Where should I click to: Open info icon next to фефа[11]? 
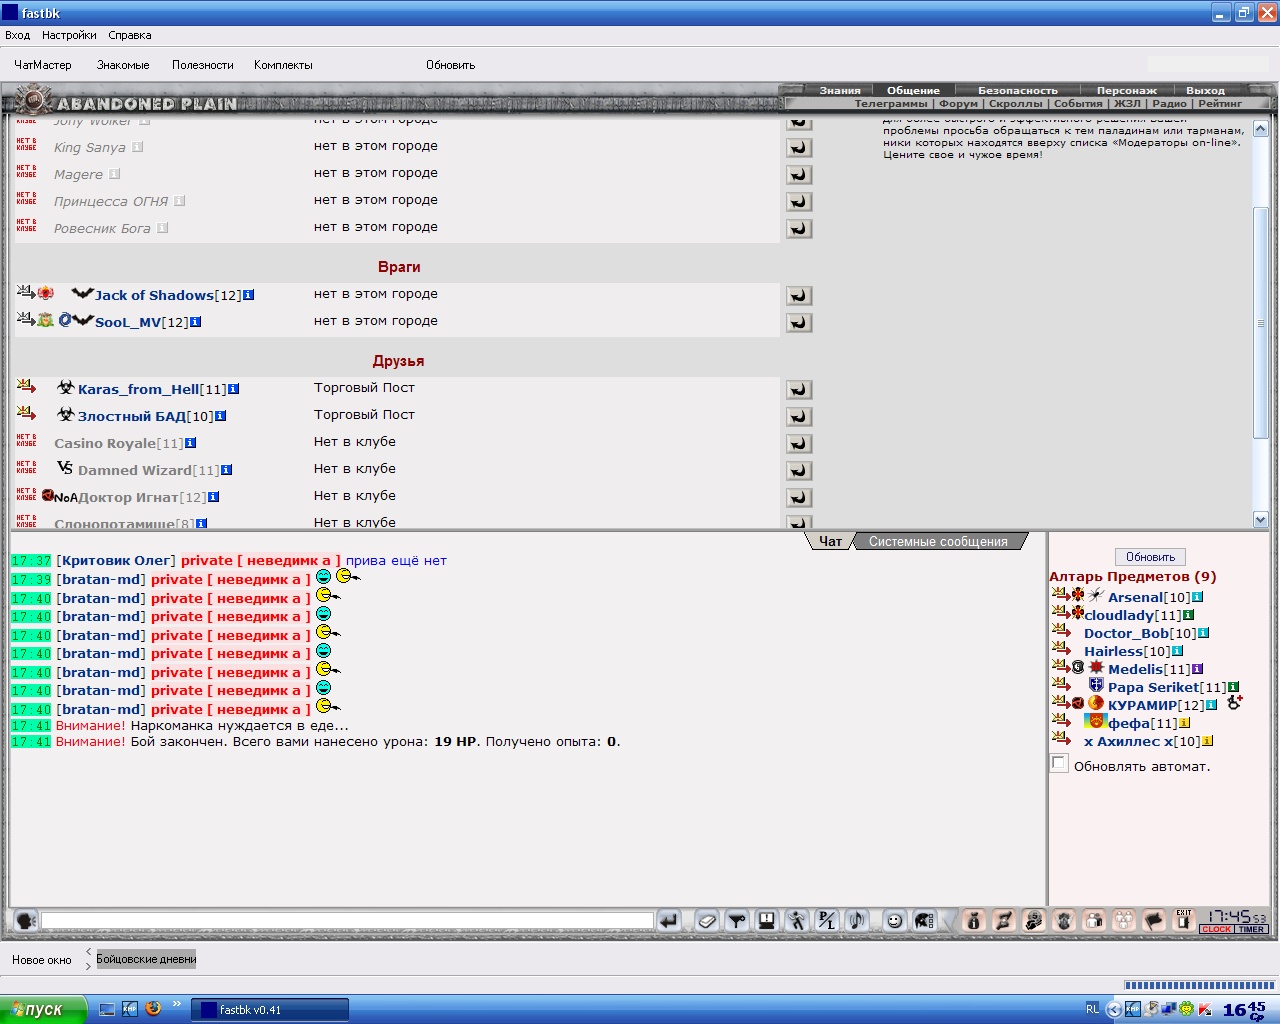point(1185,724)
